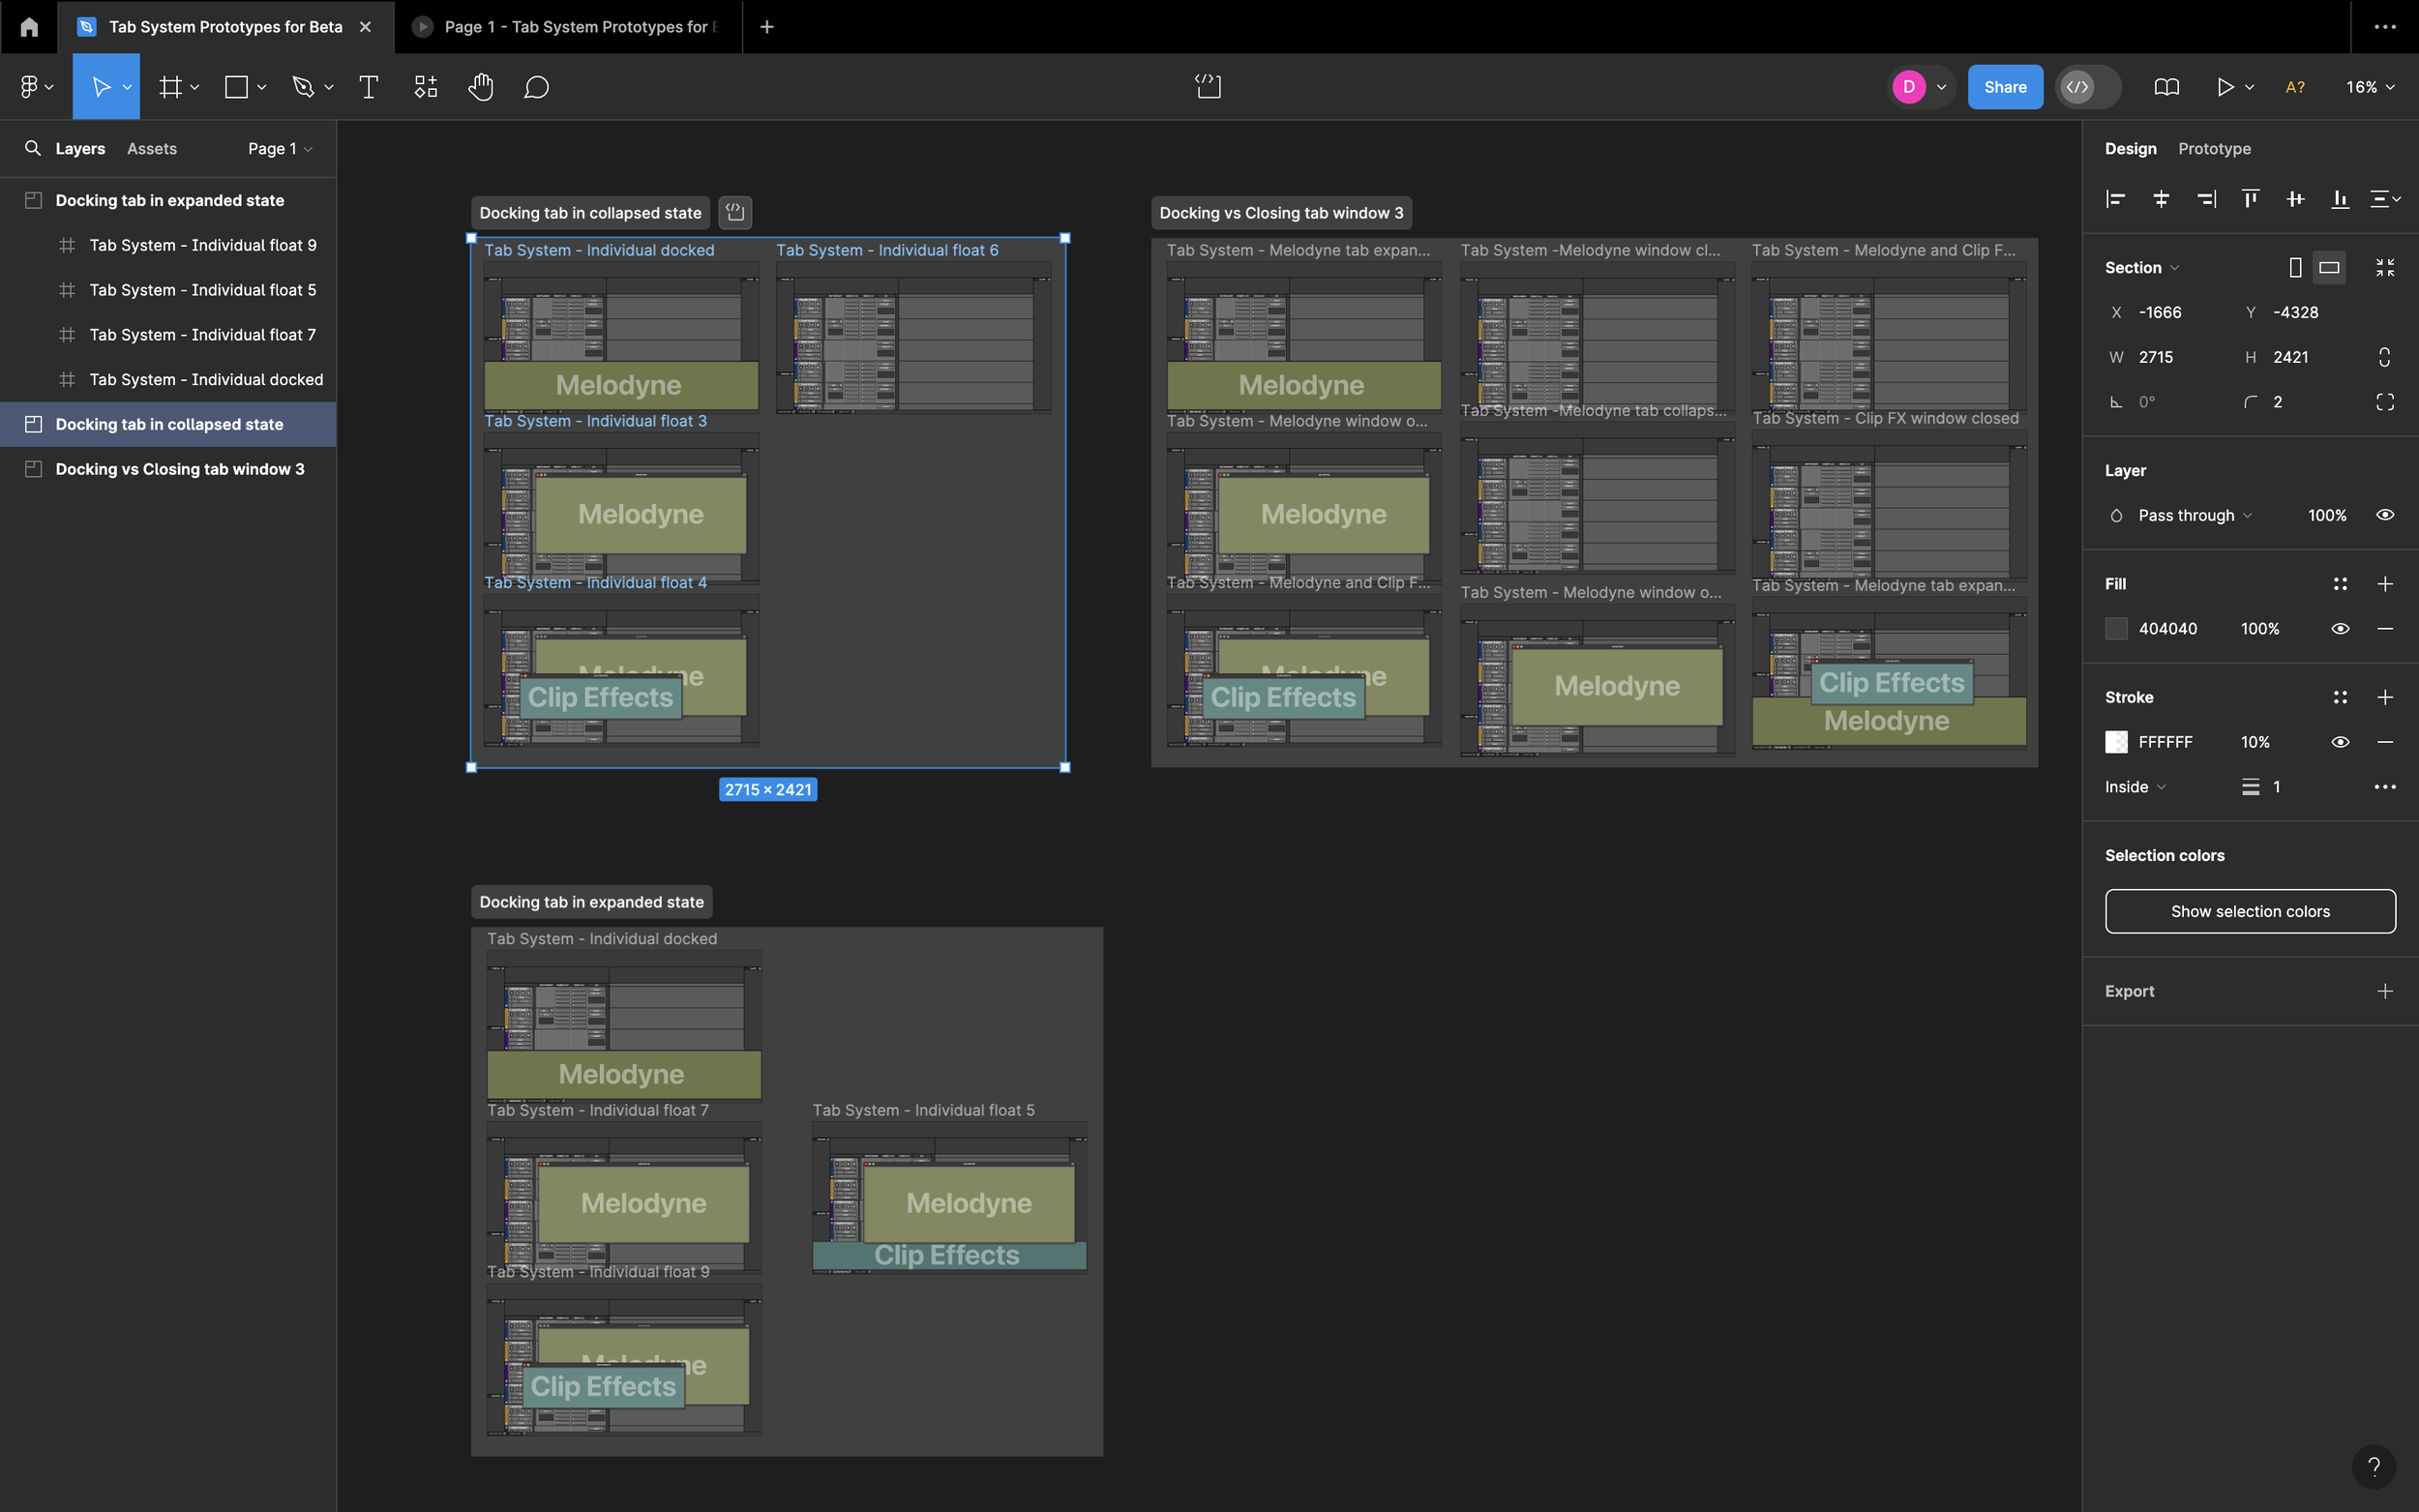The height and width of the screenshot is (1512, 2419).
Task: Open the Figma main menu icon
Action: coord(29,87)
